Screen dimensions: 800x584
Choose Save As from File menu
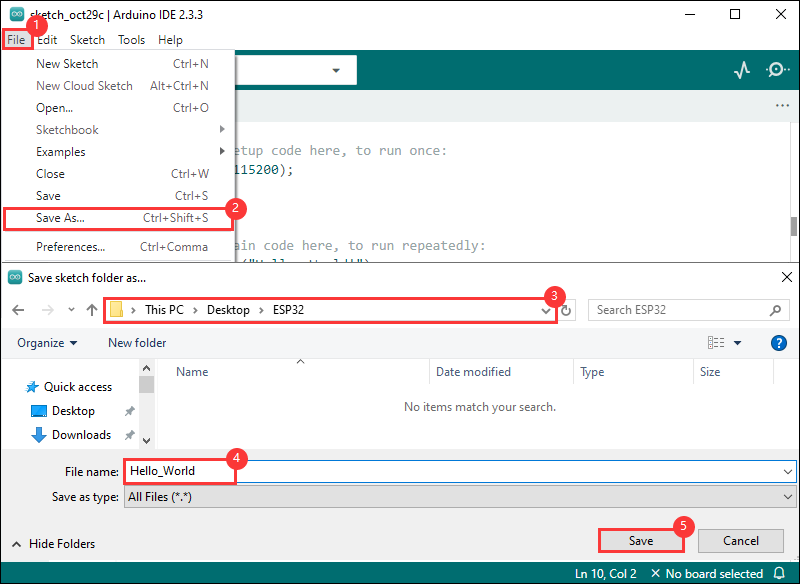[x=60, y=217]
